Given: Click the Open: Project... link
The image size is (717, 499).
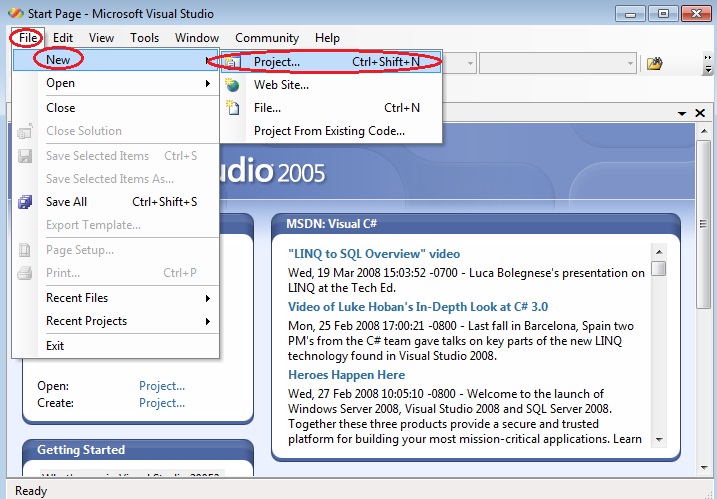Looking at the screenshot, I should [x=162, y=386].
